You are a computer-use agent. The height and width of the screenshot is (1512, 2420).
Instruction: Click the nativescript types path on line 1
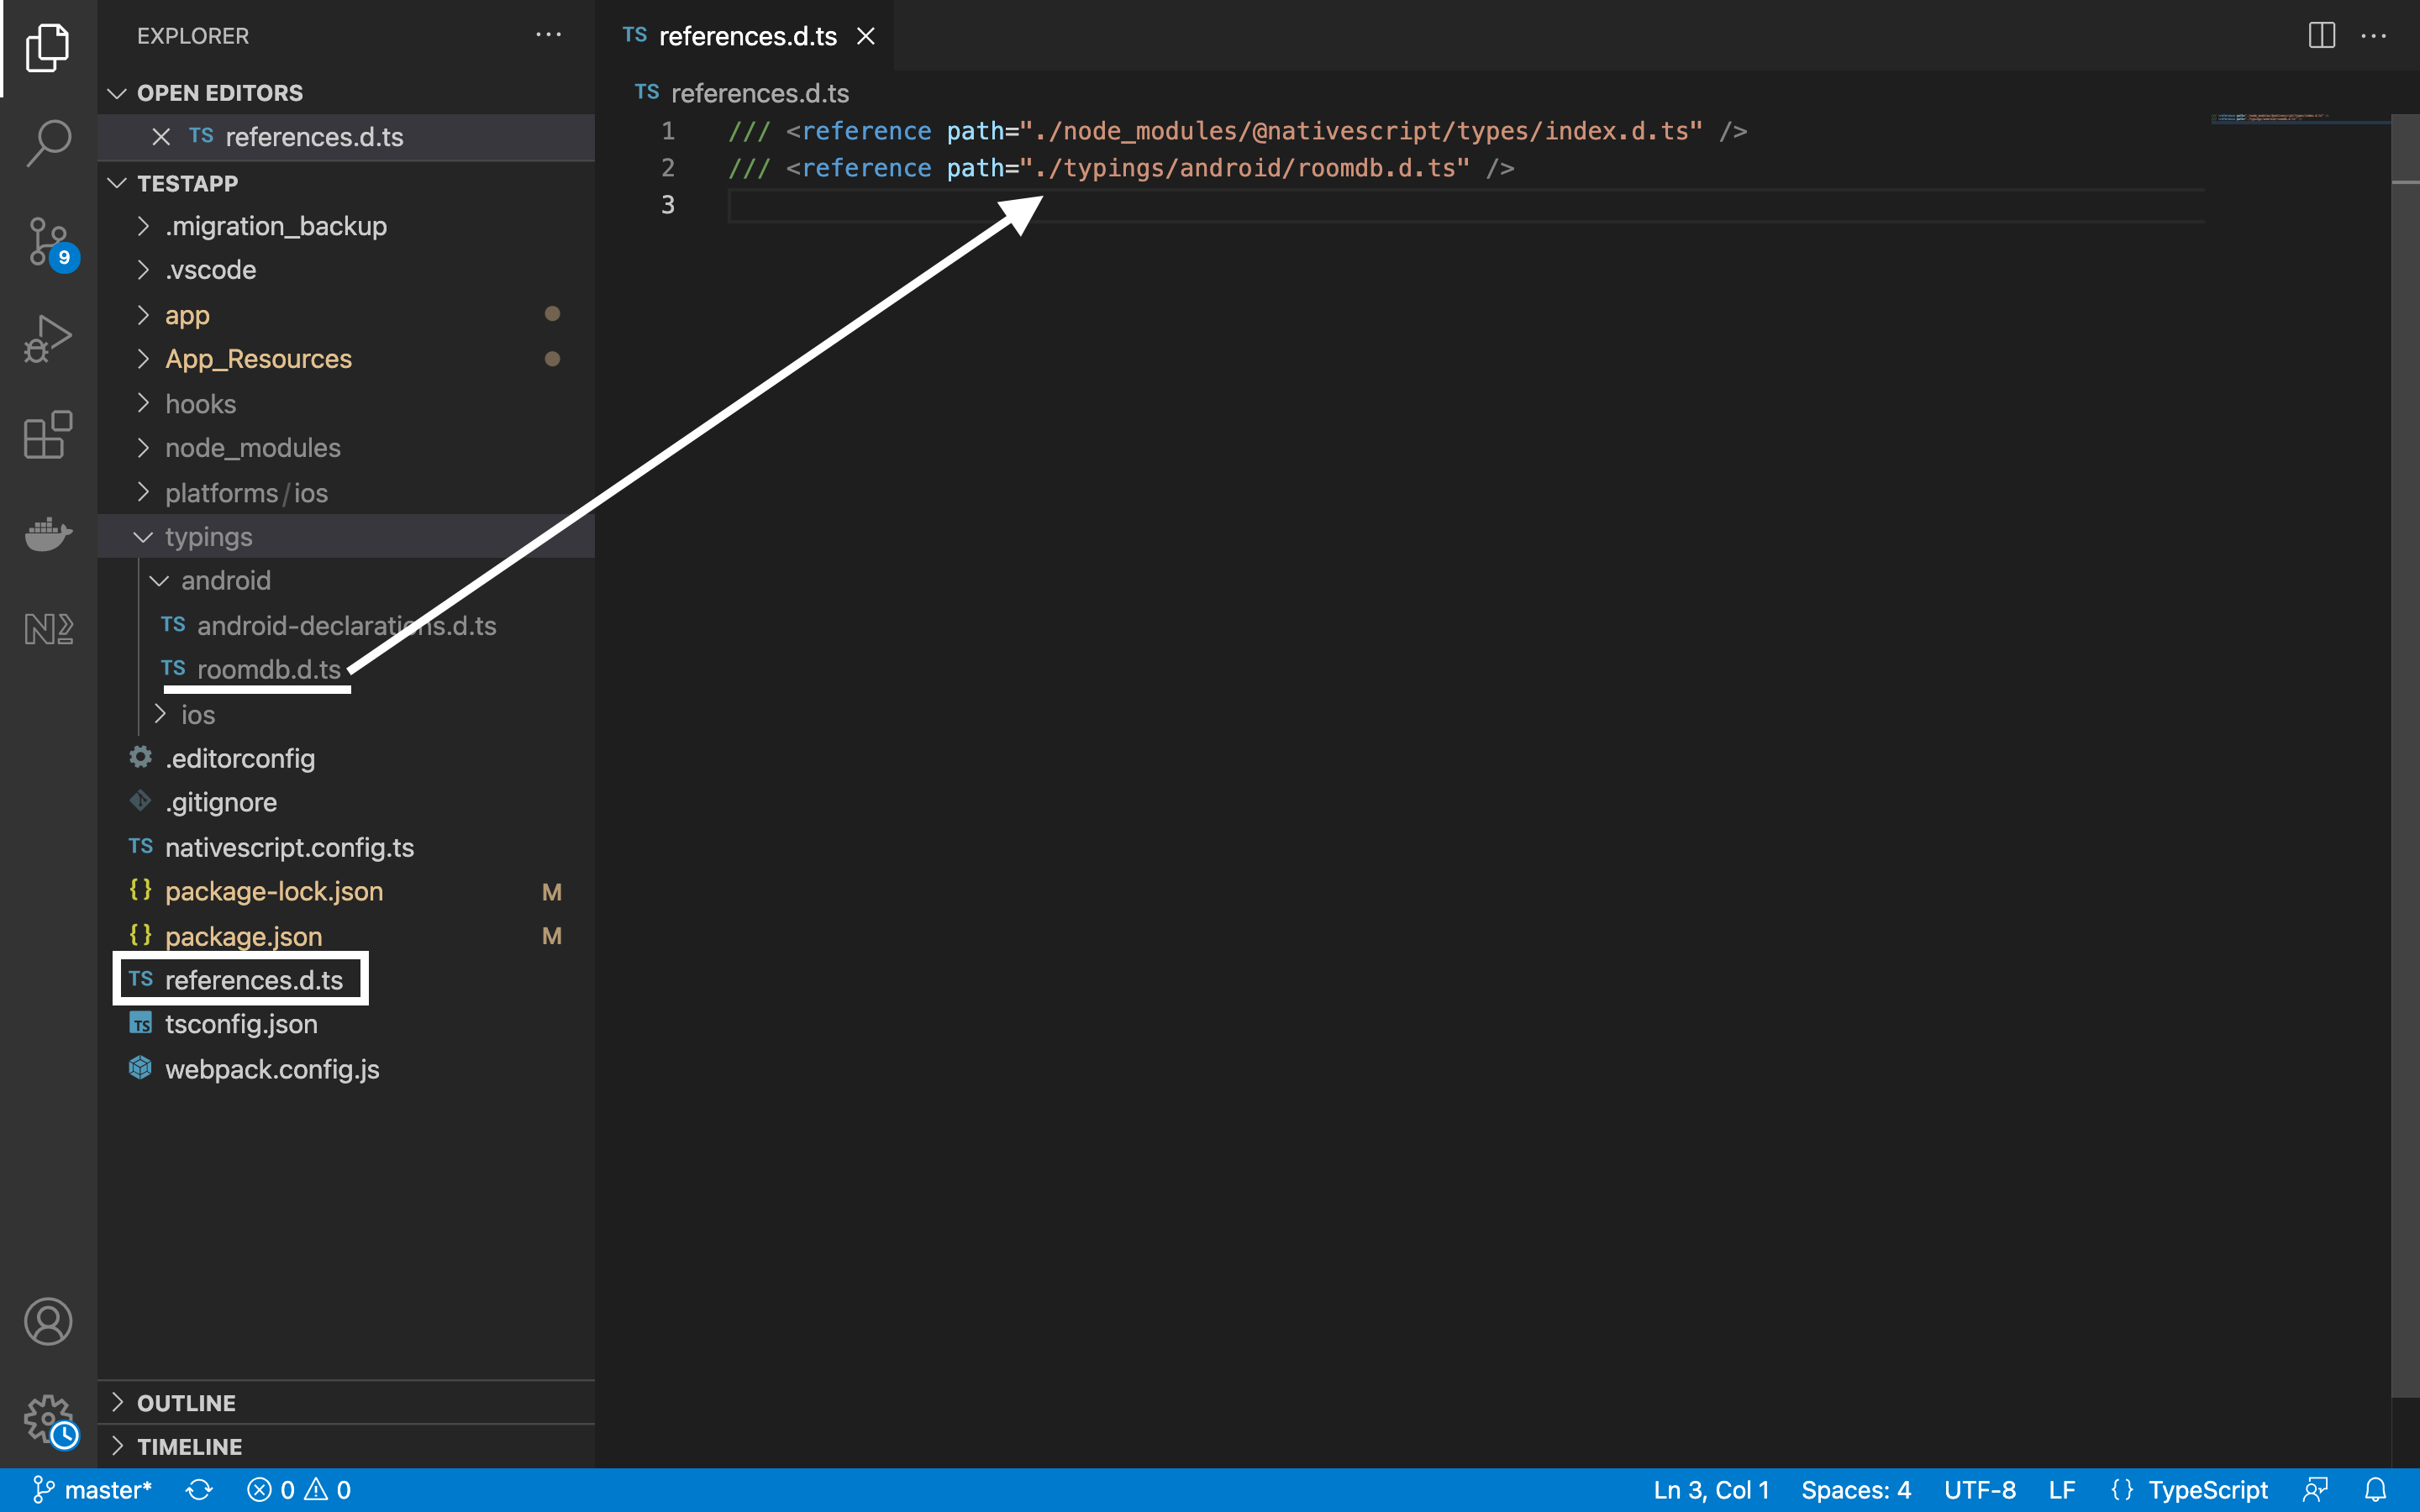click(x=1361, y=131)
